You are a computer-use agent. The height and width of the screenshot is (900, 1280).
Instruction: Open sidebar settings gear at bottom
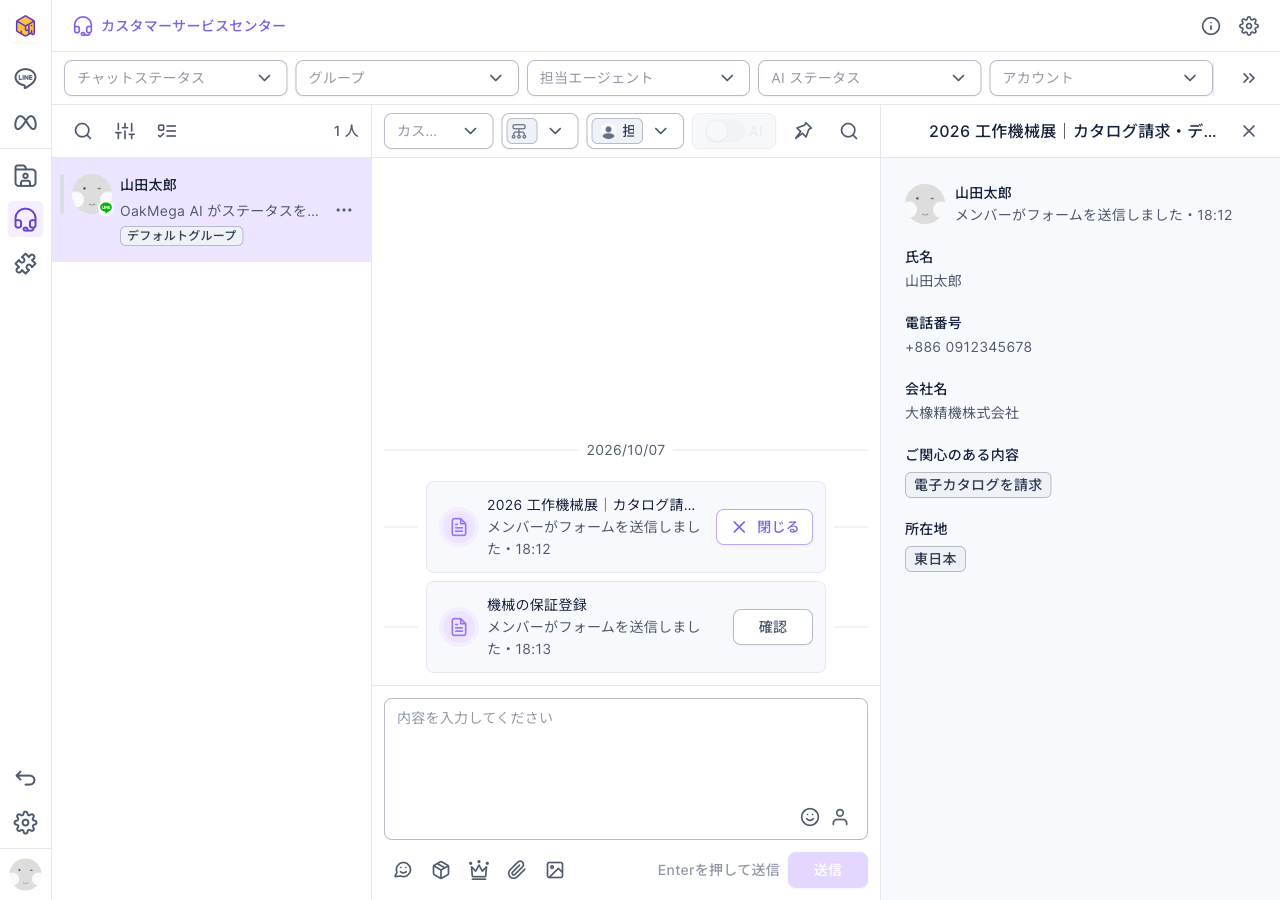click(25, 822)
